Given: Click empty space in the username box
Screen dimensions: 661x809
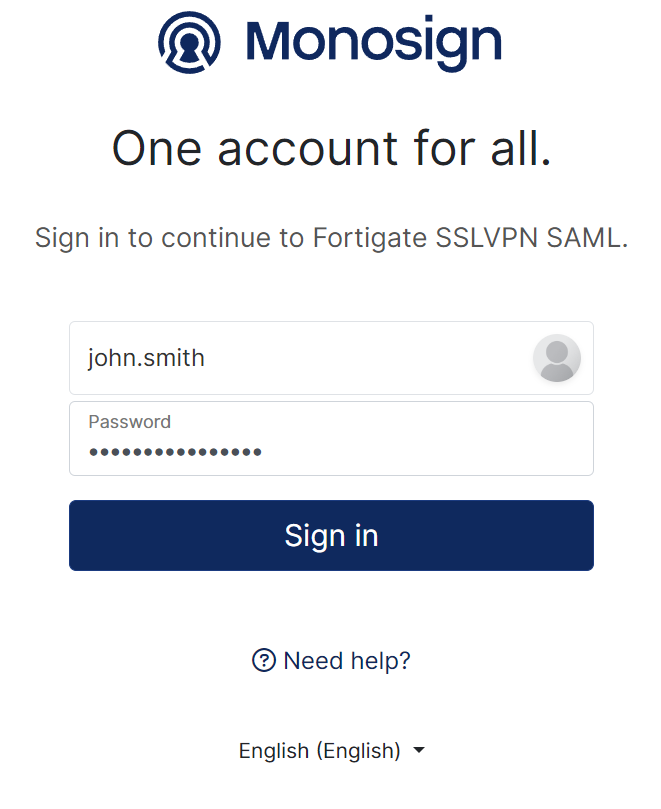Looking at the screenshot, I should click(x=380, y=358).
